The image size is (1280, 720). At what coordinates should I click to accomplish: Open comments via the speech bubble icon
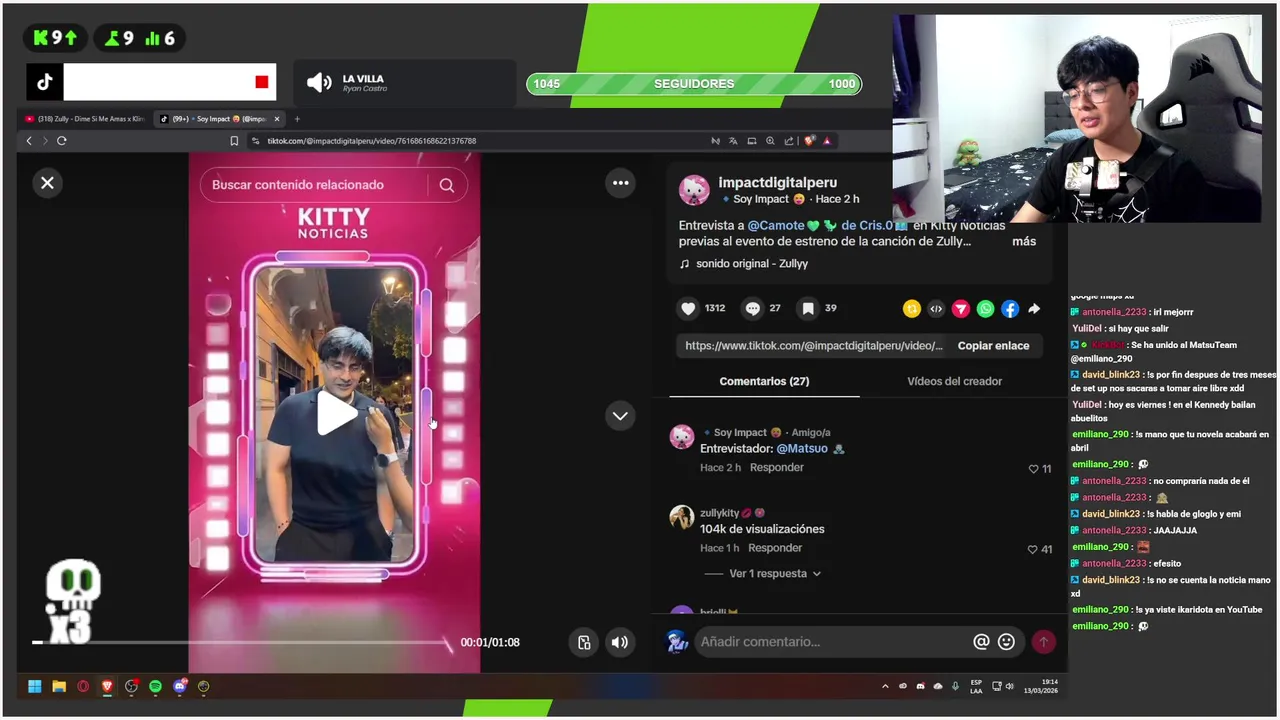point(753,308)
